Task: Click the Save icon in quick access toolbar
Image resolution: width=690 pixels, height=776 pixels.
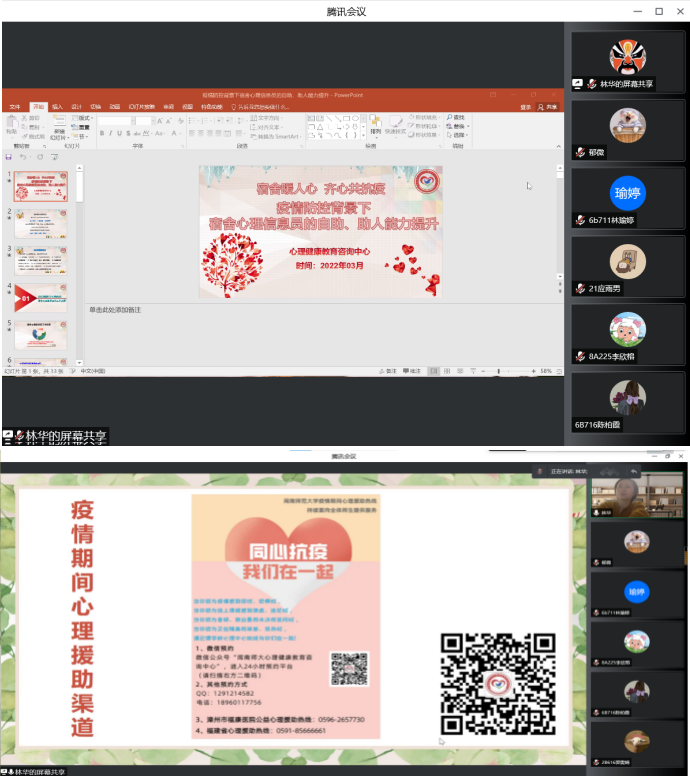Action: coord(9,157)
